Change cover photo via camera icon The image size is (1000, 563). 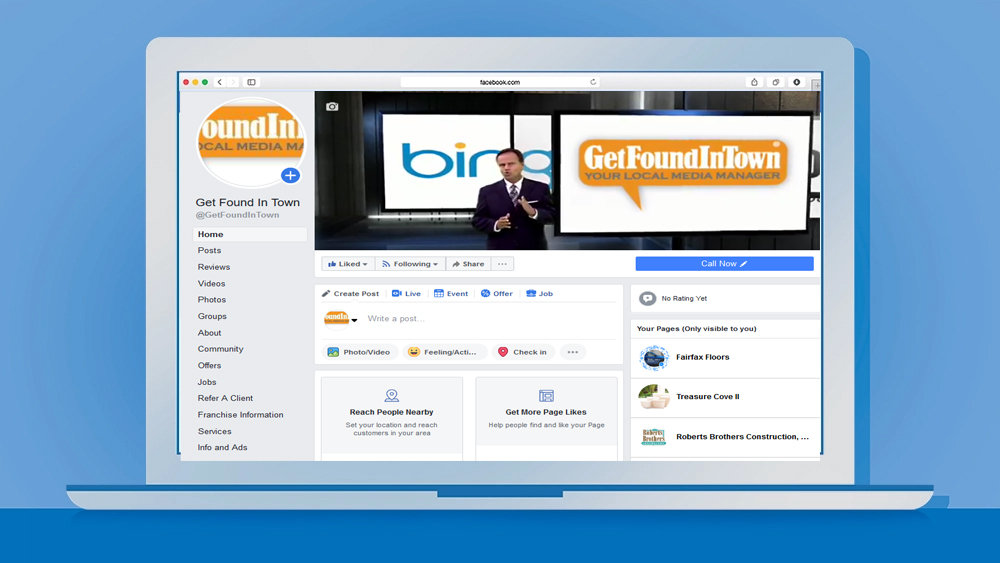pos(332,106)
